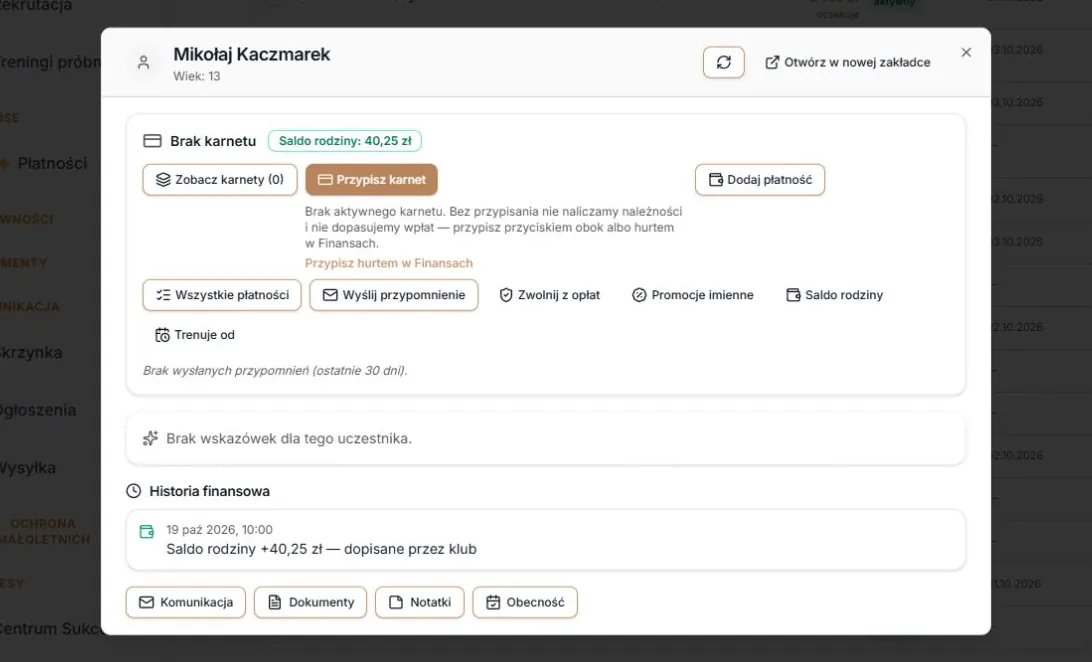This screenshot has width=1092, height=662.
Task: Select the 19 paź 2026 history entry
Action: point(546,539)
